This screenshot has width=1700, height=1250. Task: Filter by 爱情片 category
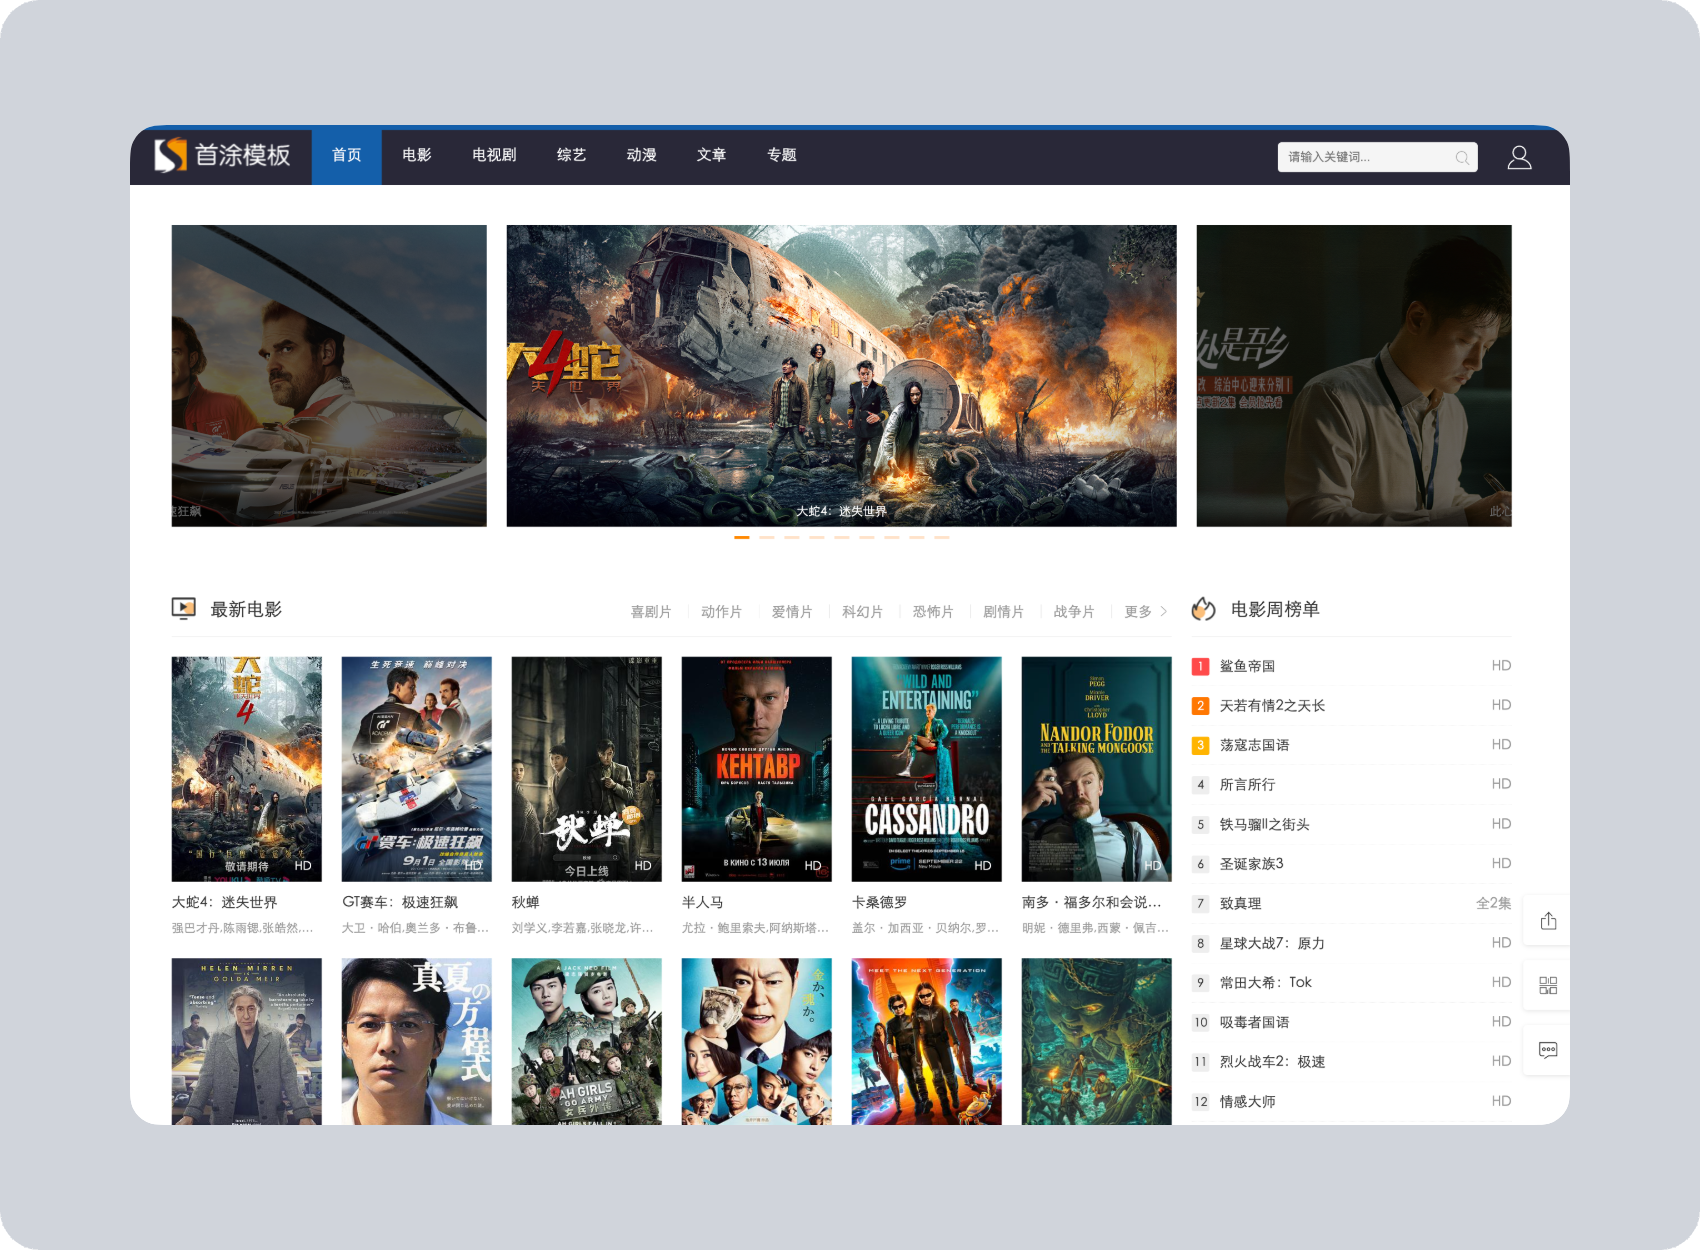792,611
